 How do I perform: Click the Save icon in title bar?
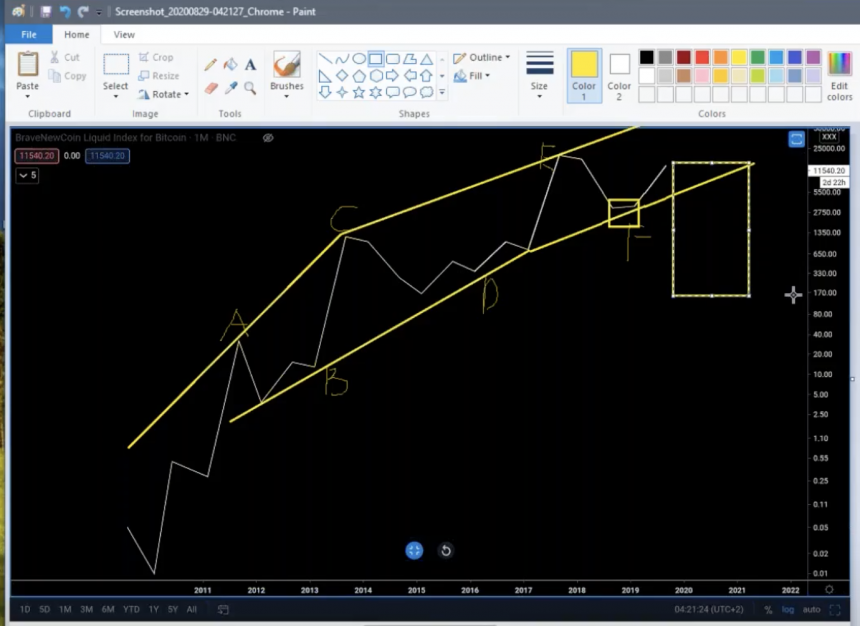click(x=46, y=12)
